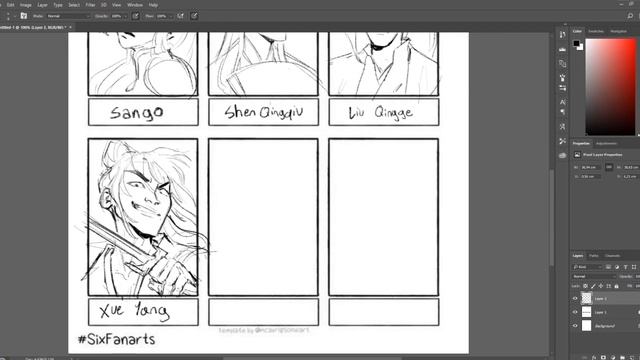Viewport: 640px width, 360px height.
Task: Hide the middle layer via eye icon
Action: tap(575, 312)
